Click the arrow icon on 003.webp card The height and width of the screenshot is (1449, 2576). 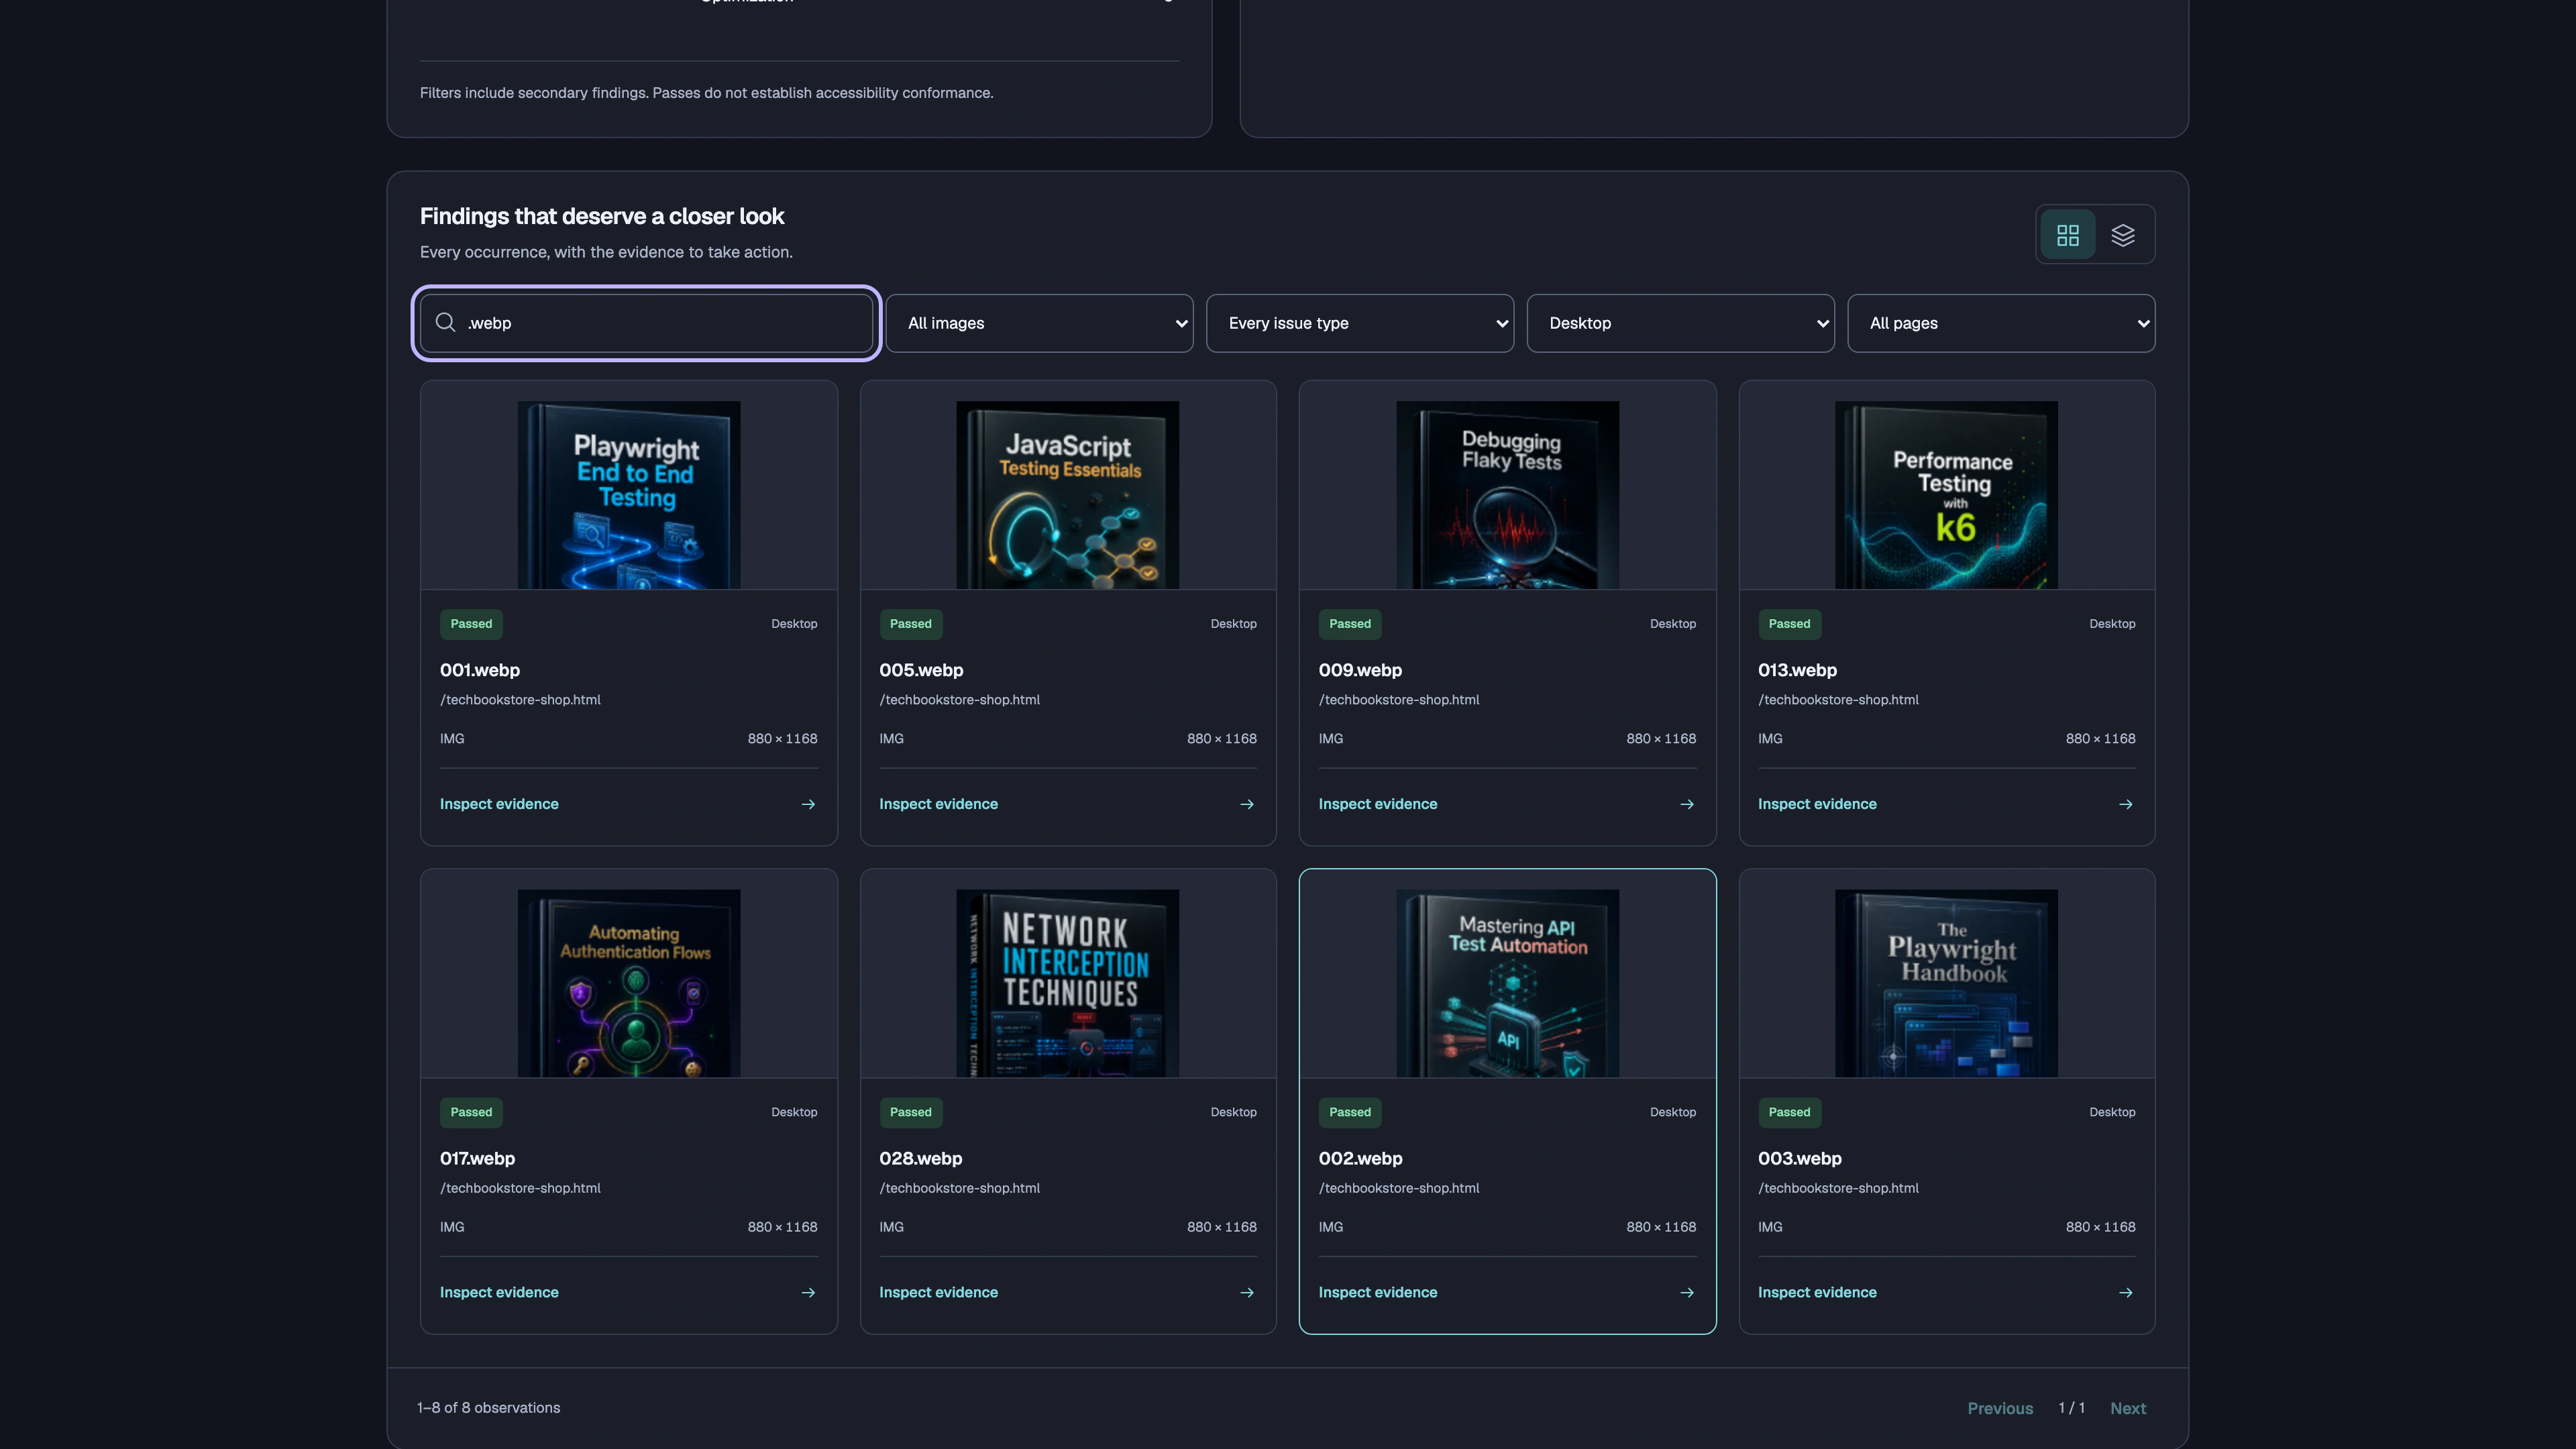click(x=2126, y=1292)
